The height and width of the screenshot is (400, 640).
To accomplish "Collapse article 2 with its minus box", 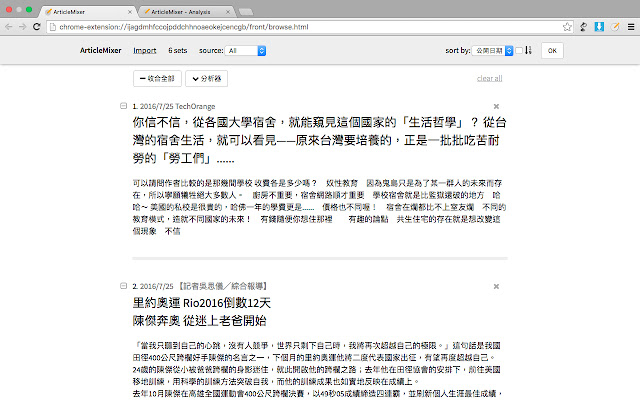I will [x=123, y=286].
